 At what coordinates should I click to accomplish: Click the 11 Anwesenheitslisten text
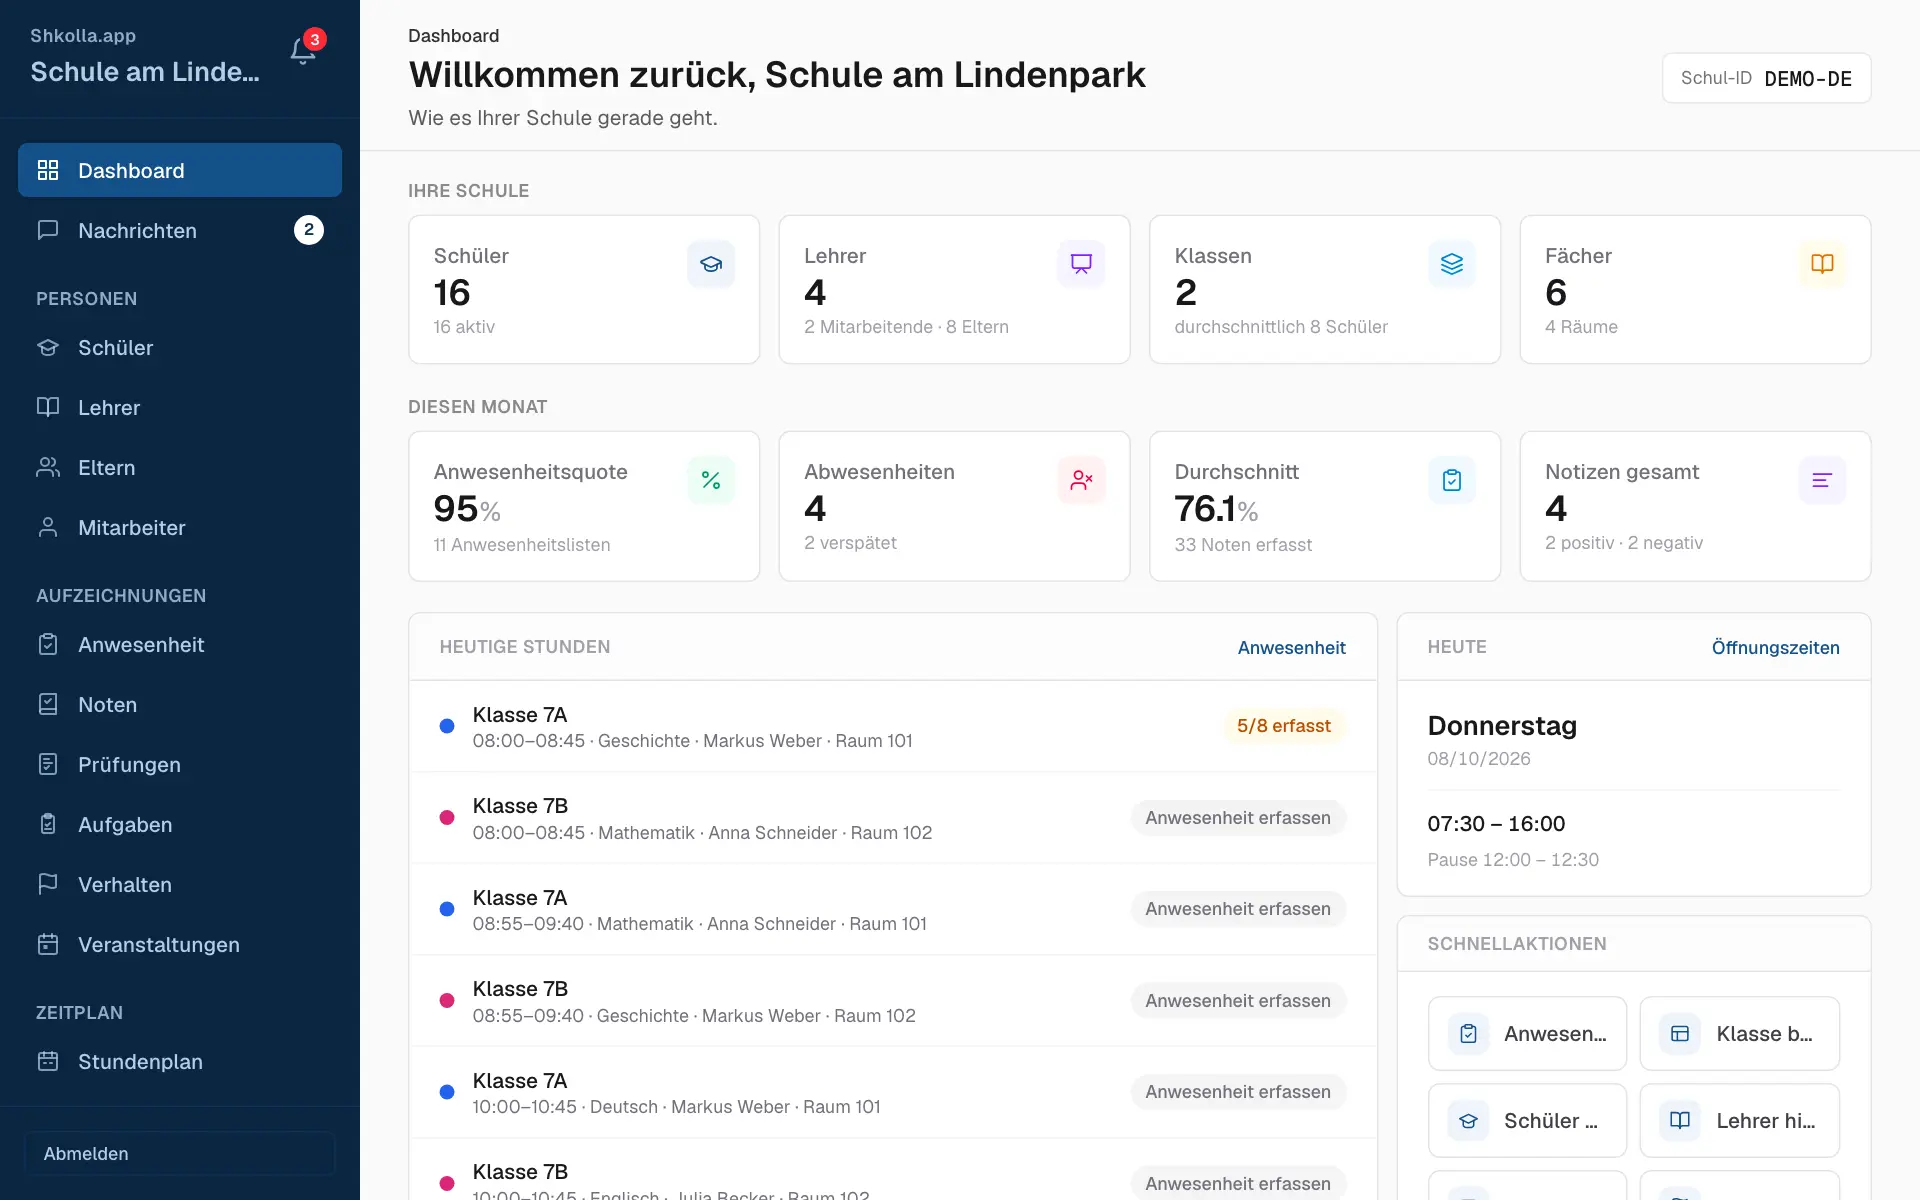[522, 545]
